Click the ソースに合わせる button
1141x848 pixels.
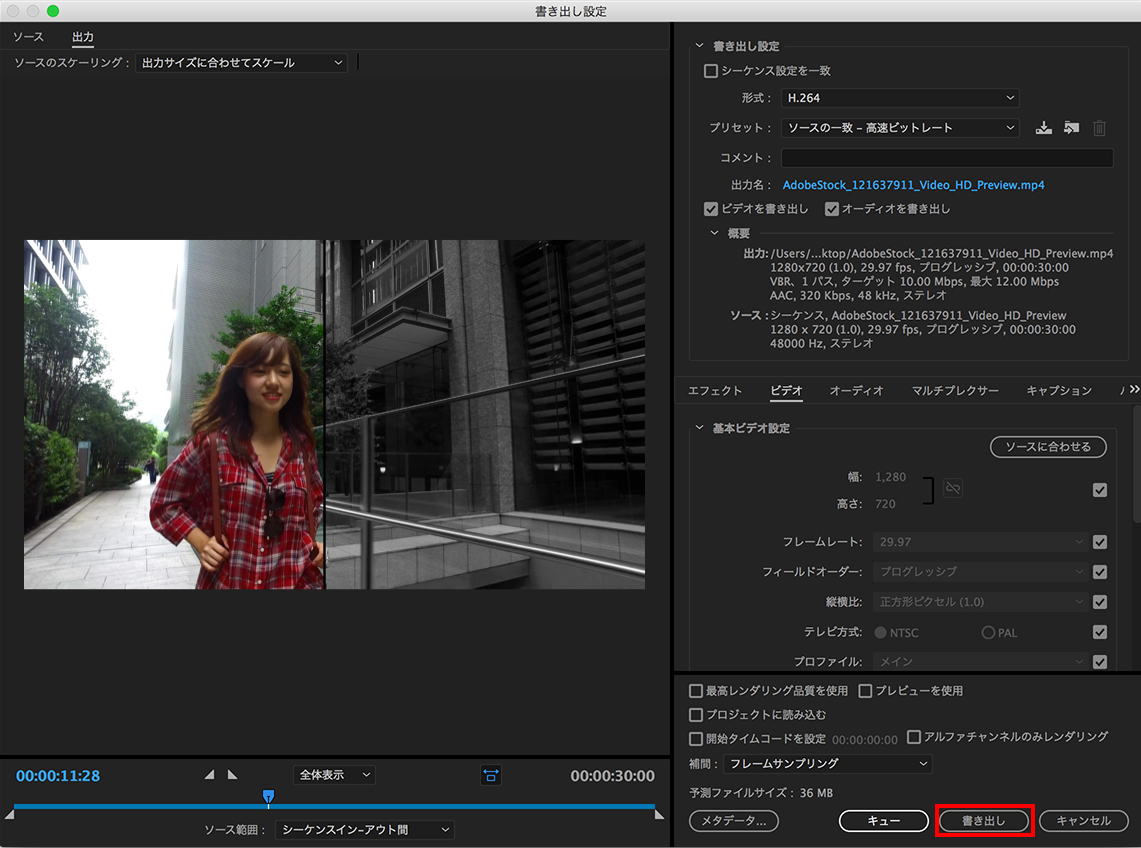point(1048,446)
